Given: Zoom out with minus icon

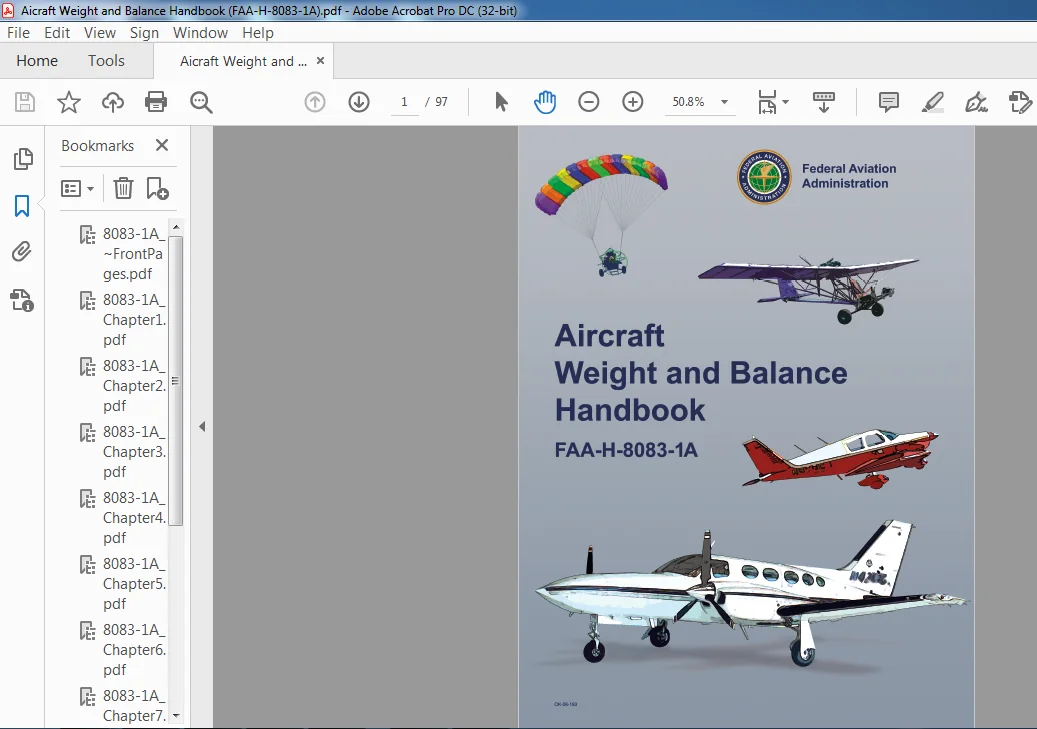Looking at the screenshot, I should (589, 102).
